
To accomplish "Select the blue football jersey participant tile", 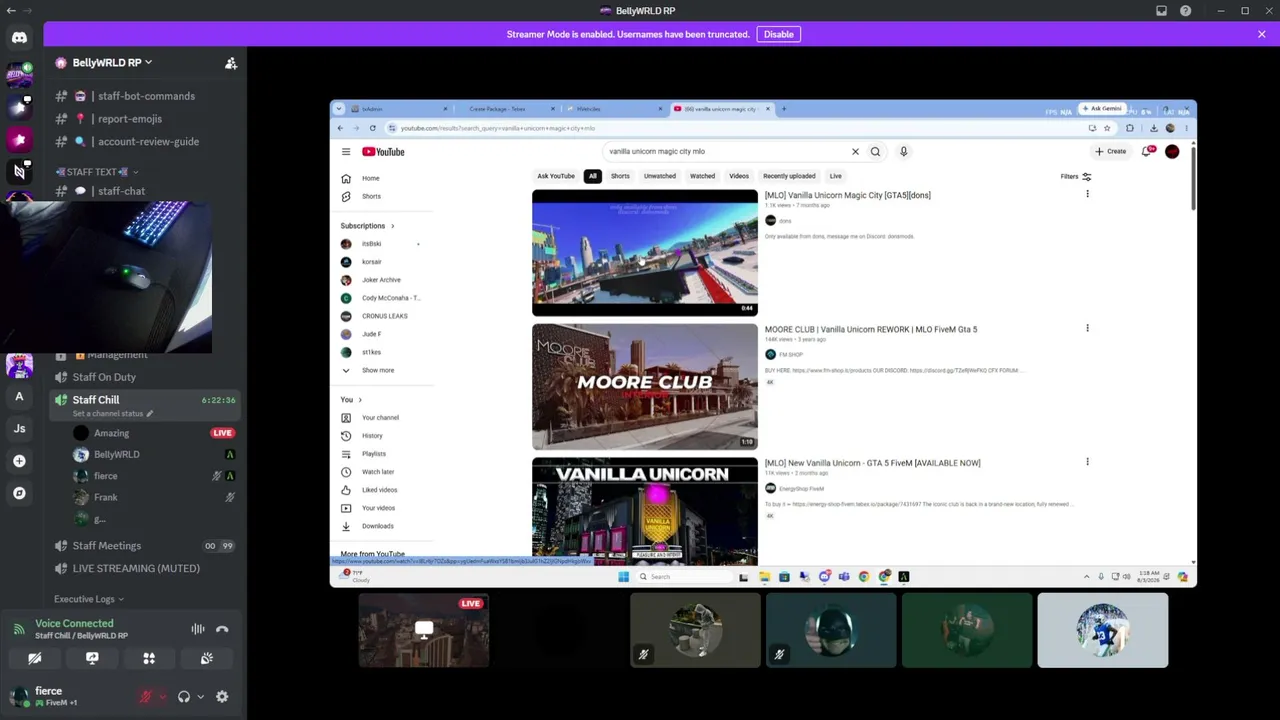I will (1103, 630).
